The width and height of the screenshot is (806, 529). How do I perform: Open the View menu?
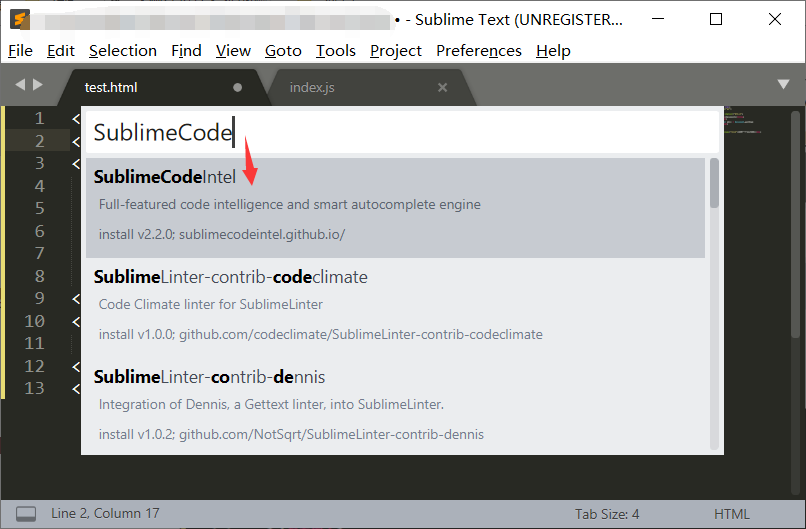pyautogui.click(x=233, y=51)
